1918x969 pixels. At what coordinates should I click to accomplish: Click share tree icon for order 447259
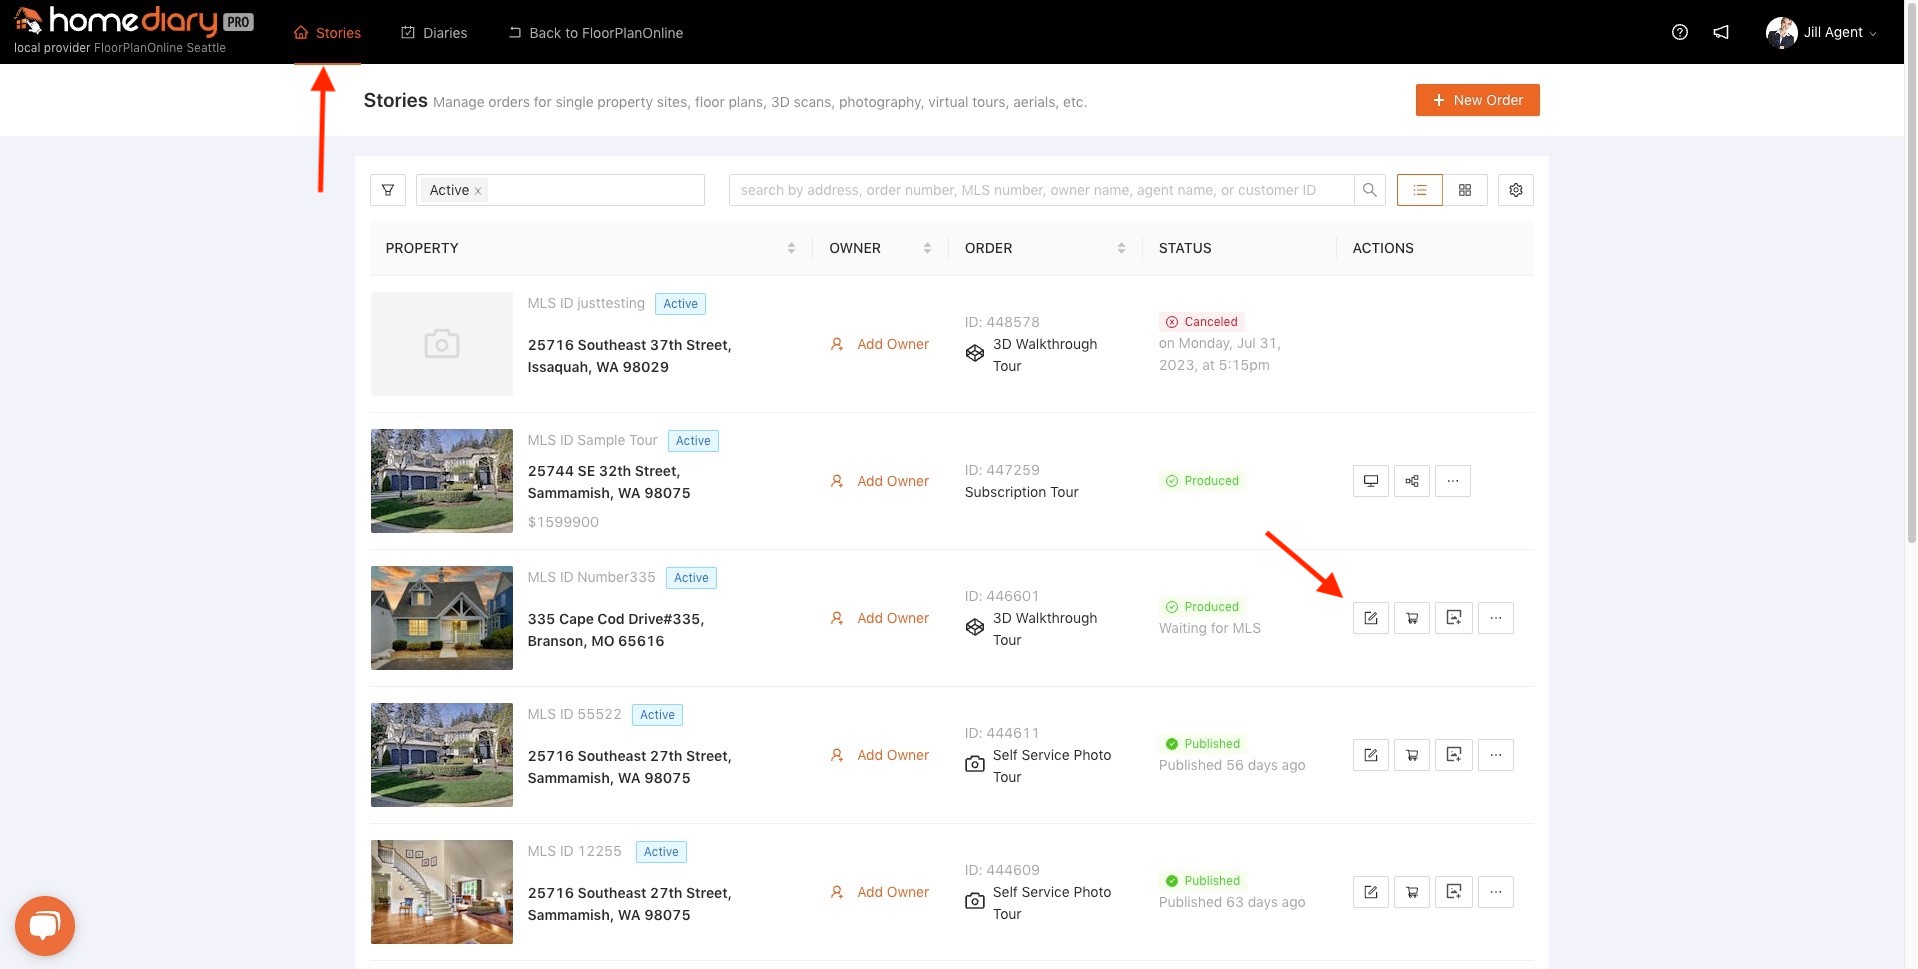1411,481
